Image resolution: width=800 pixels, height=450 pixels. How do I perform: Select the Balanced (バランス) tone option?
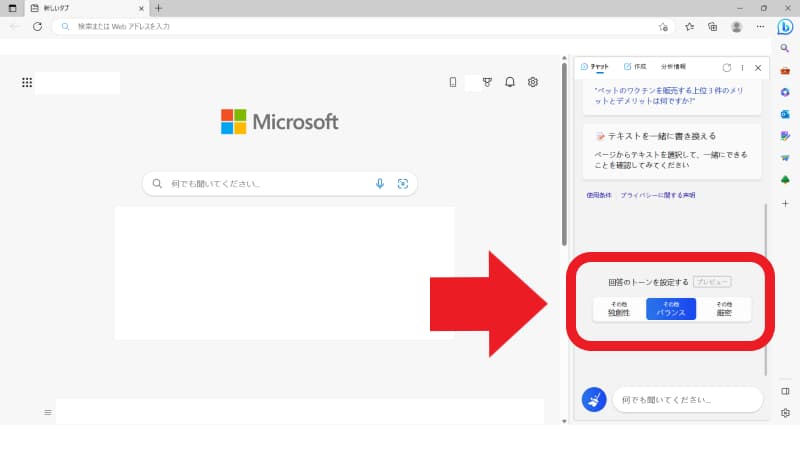671,309
